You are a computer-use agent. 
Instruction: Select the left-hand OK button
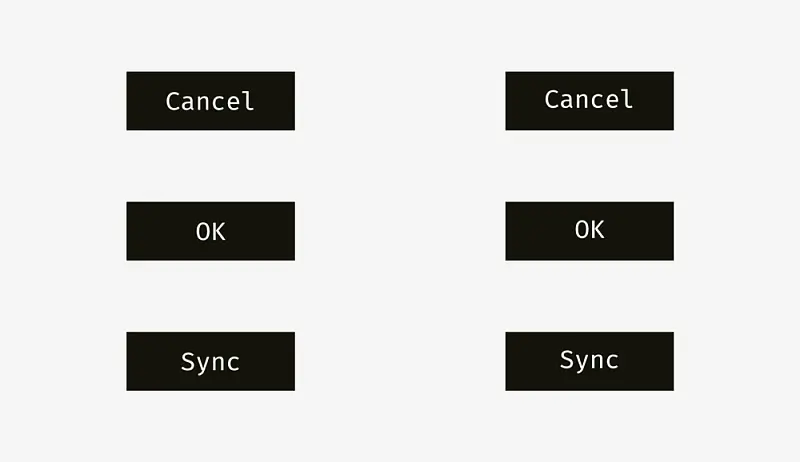pos(211,231)
